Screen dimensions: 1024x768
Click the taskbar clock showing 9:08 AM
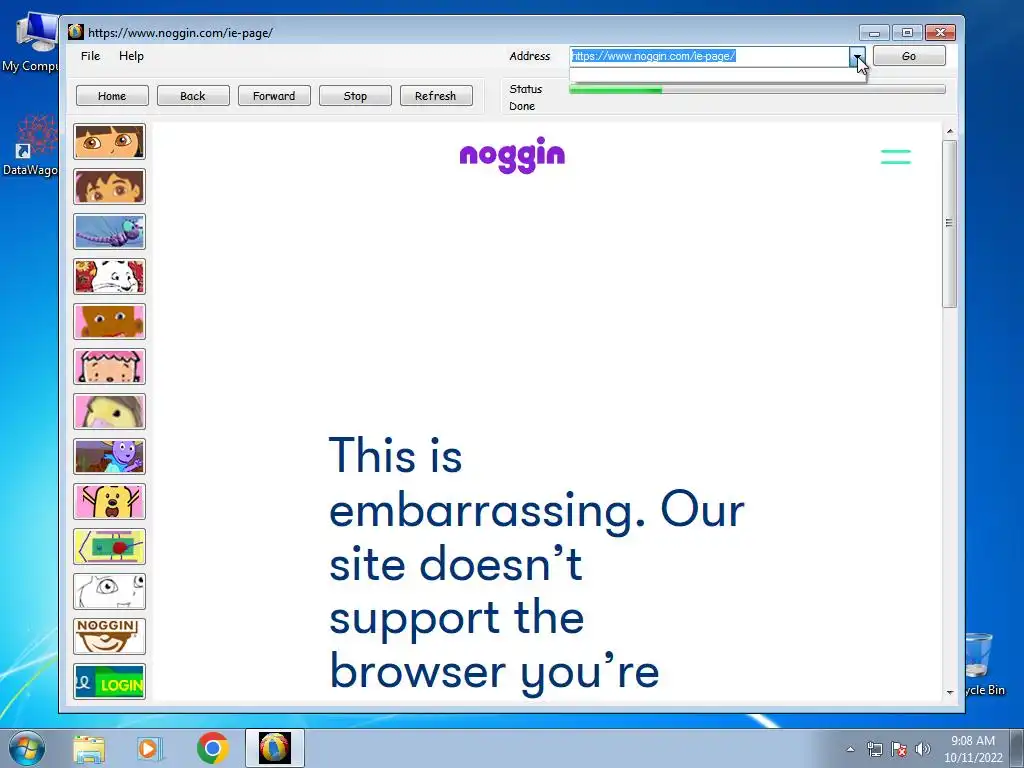973,748
